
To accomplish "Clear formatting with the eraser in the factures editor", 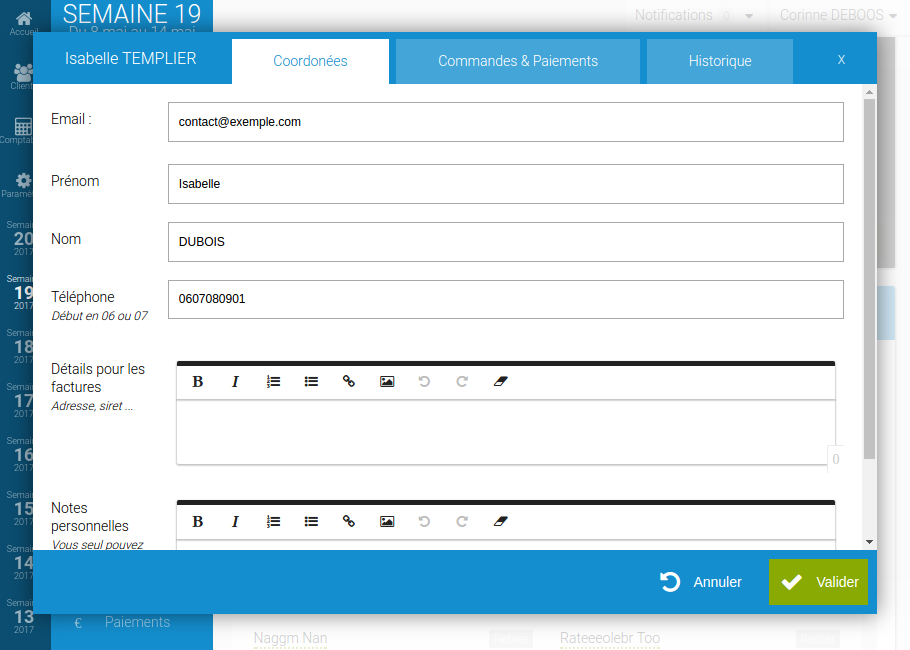I will point(500,381).
